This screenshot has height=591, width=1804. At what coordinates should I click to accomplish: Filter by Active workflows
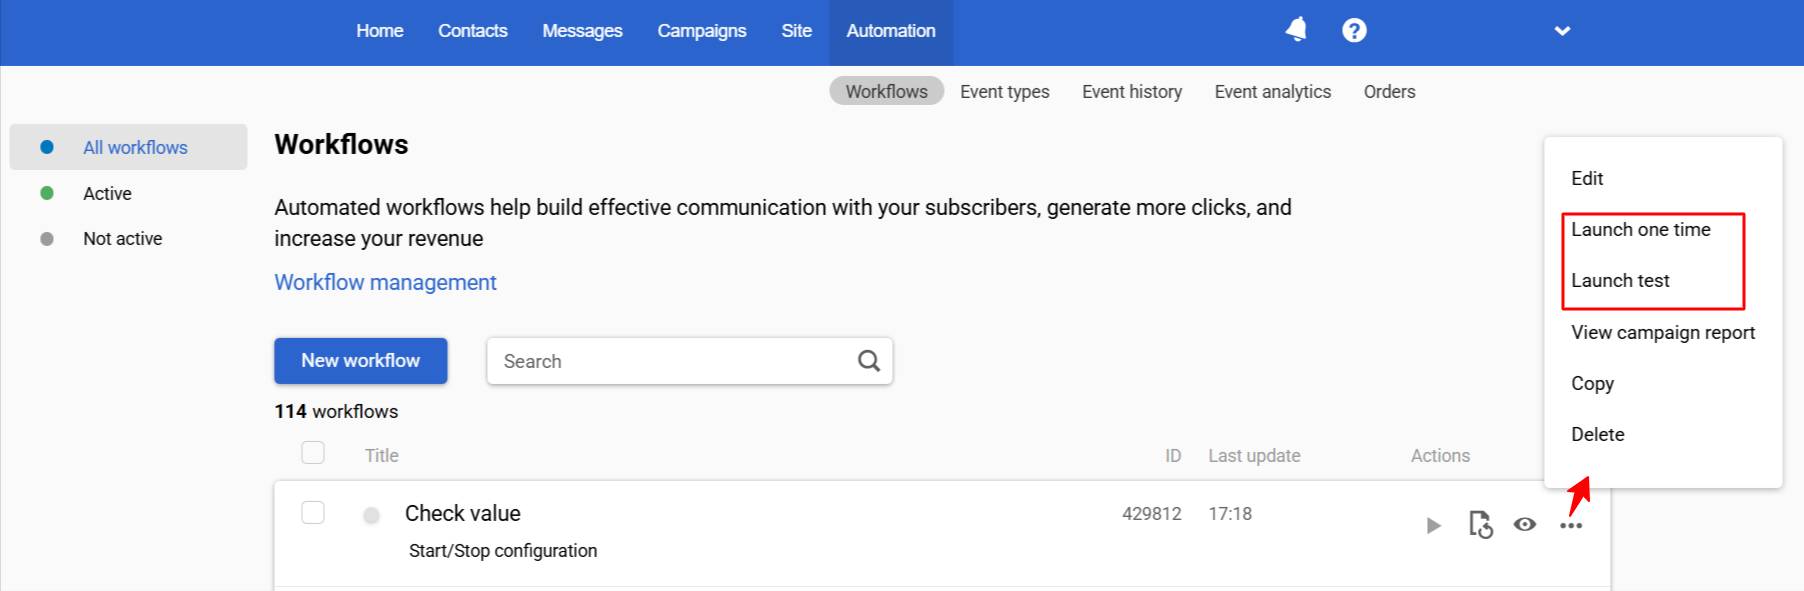click(x=107, y=193)
